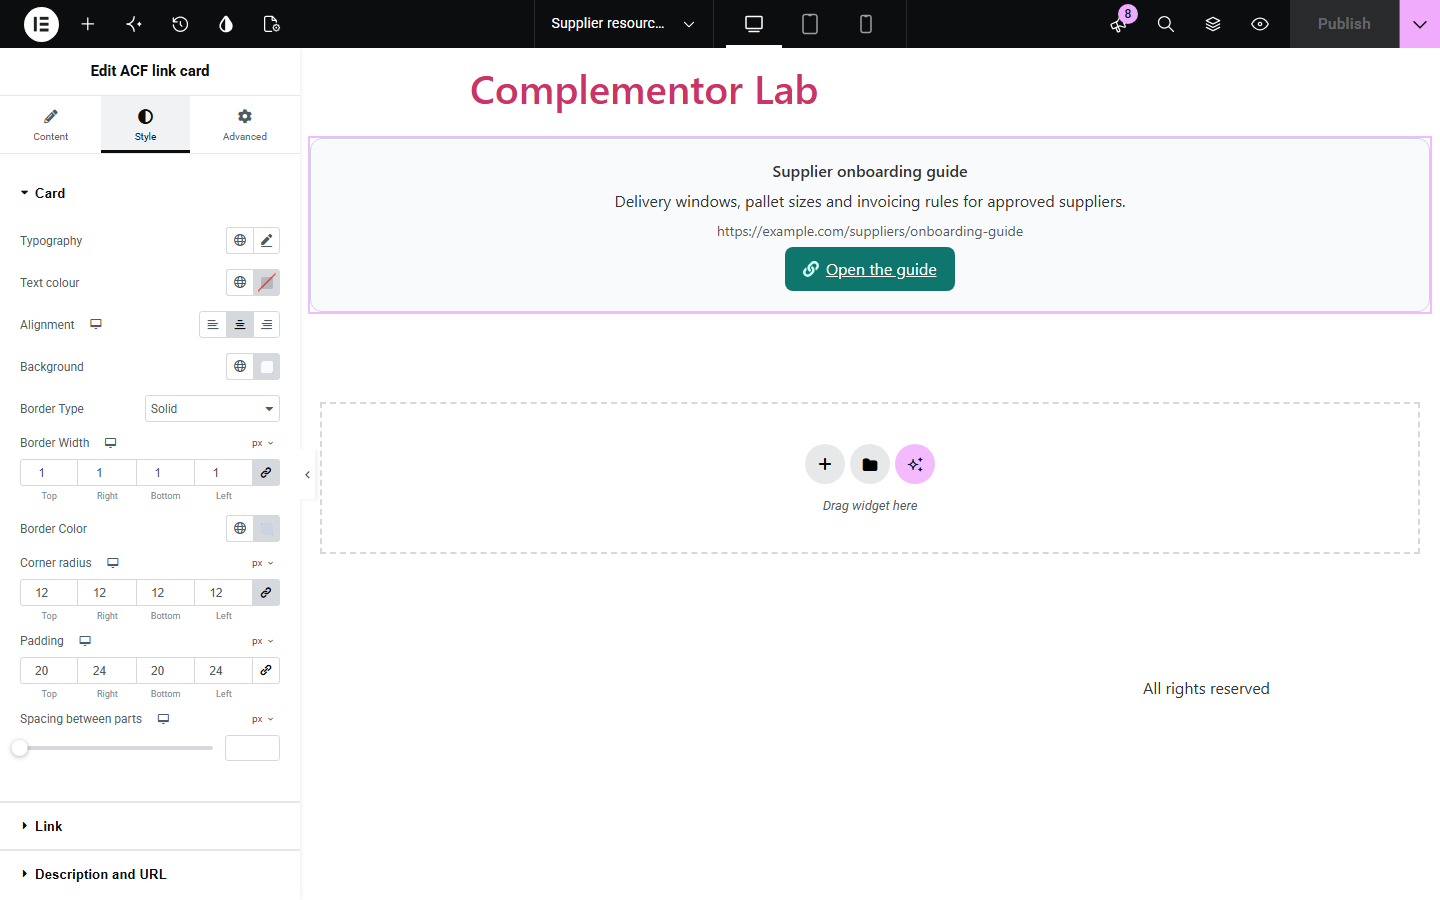Open the revision history icon
Image resolution: width=1440 pixels, height=900 pixels.
[x=180, y=24]
